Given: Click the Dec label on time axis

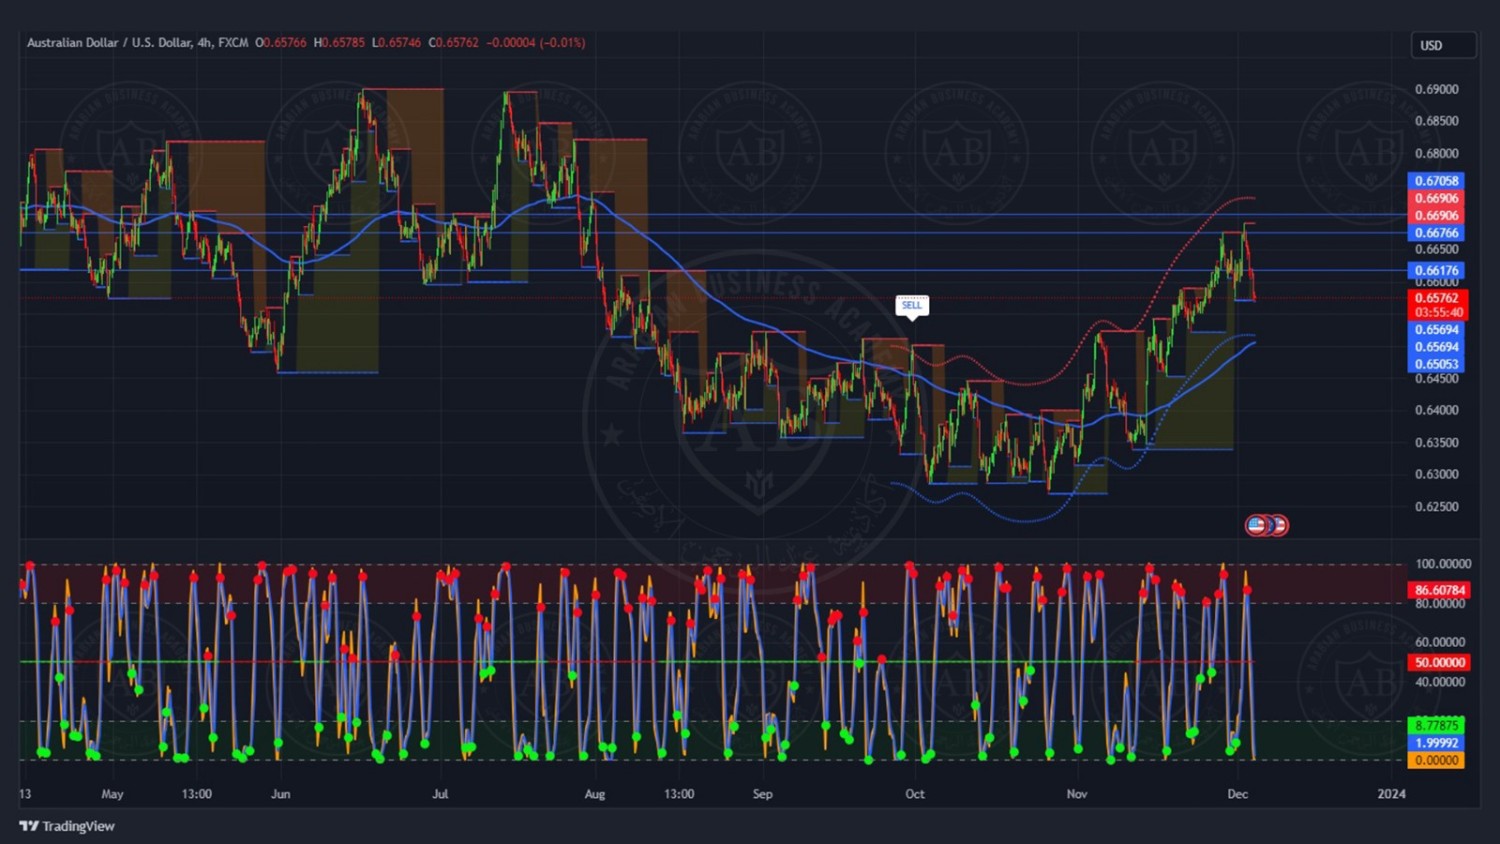Looking at the screenshot, I should 1237,794.
